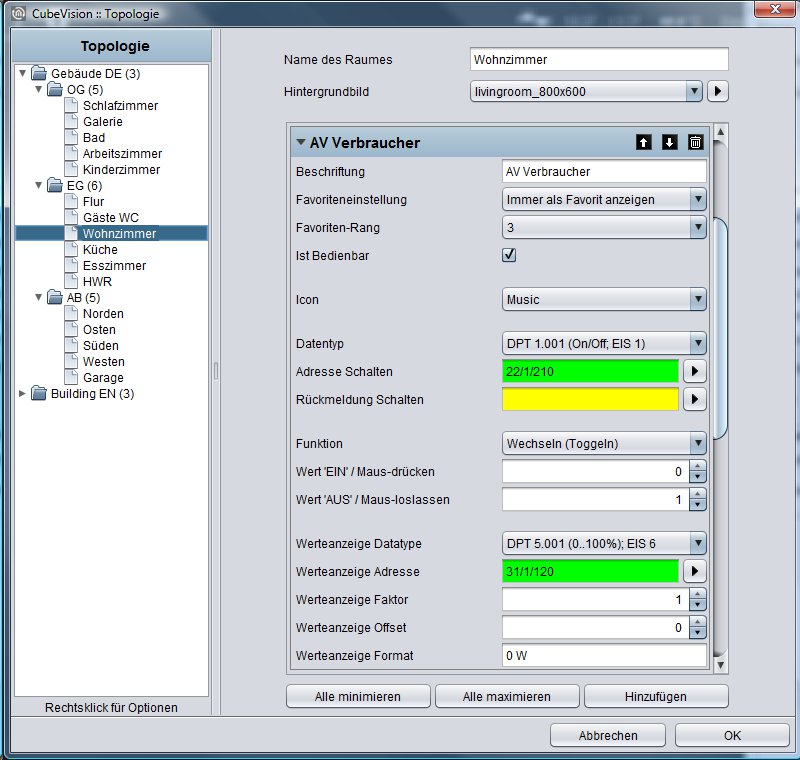Image resolution: width=800 pixels, height=760 pixels.
Task: Confirm with the OK button
Action: (732, 735)
